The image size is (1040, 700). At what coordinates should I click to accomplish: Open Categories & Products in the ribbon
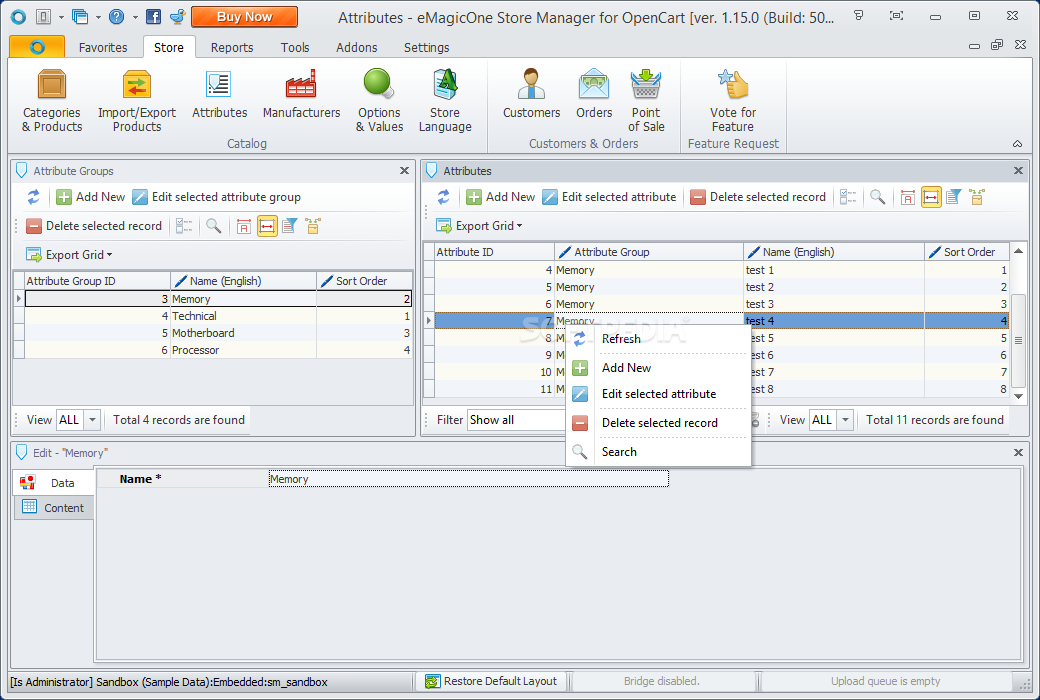(52, 101)
